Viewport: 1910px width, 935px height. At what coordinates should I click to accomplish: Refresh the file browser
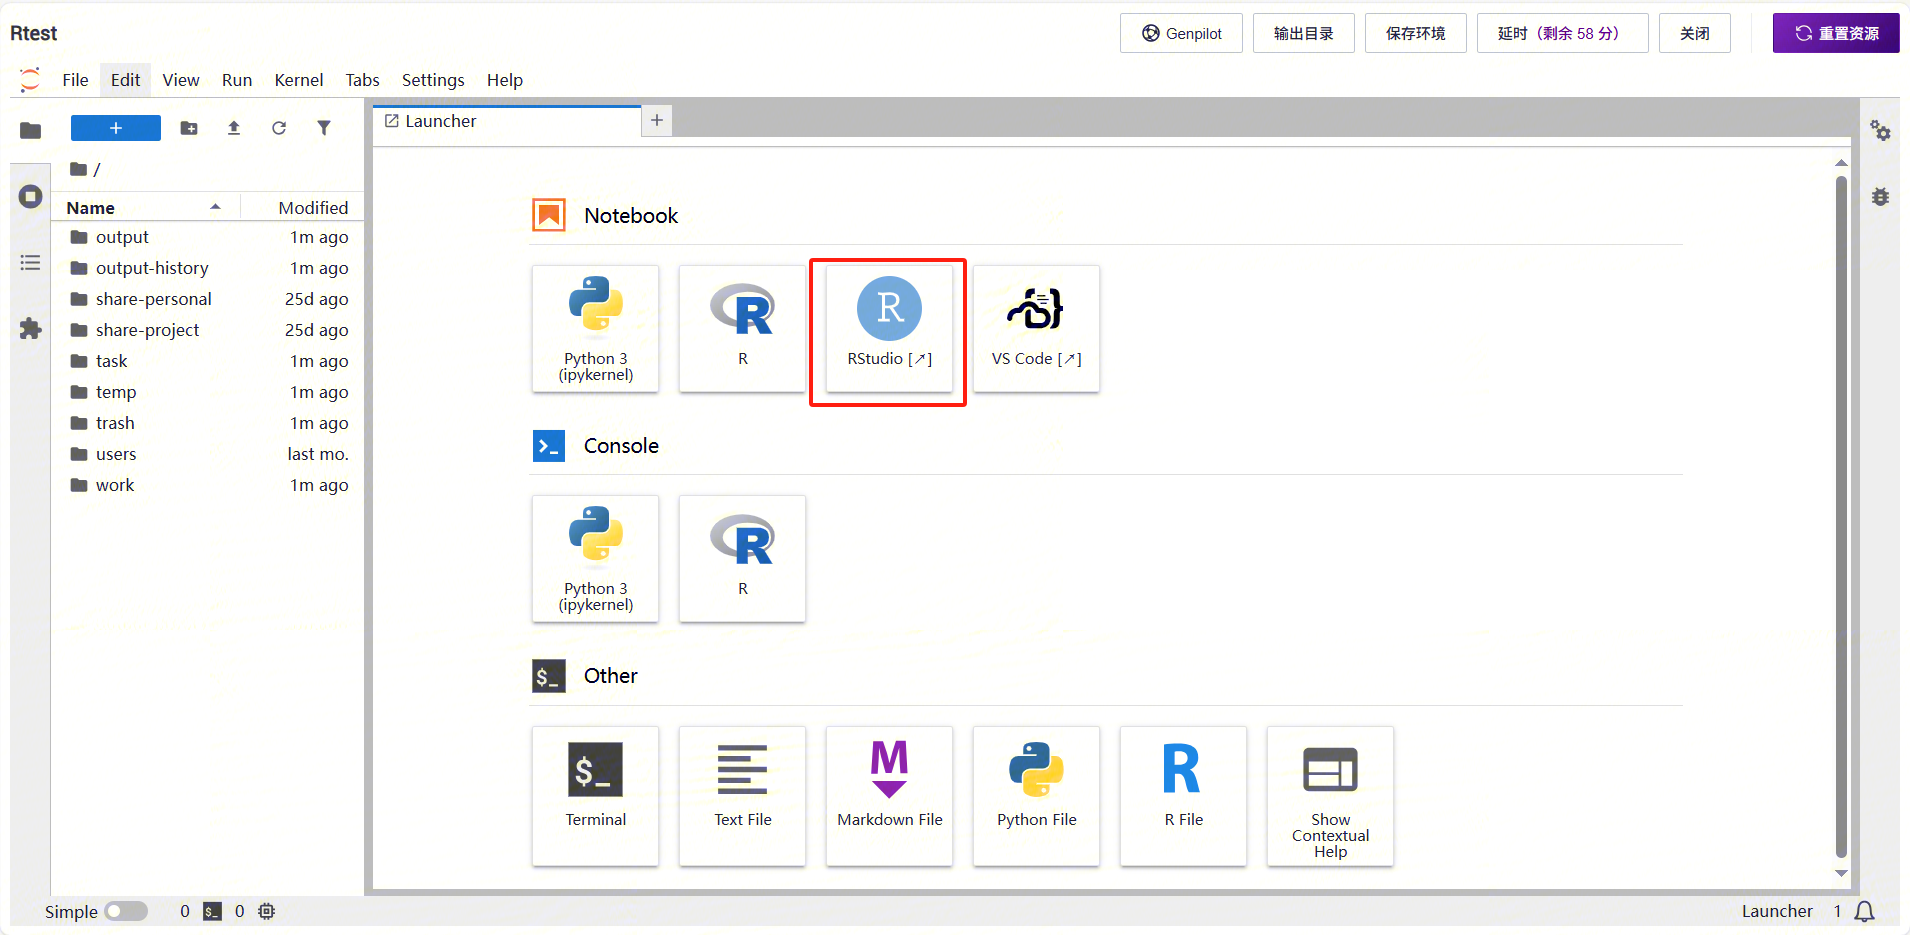coord(279,128)
